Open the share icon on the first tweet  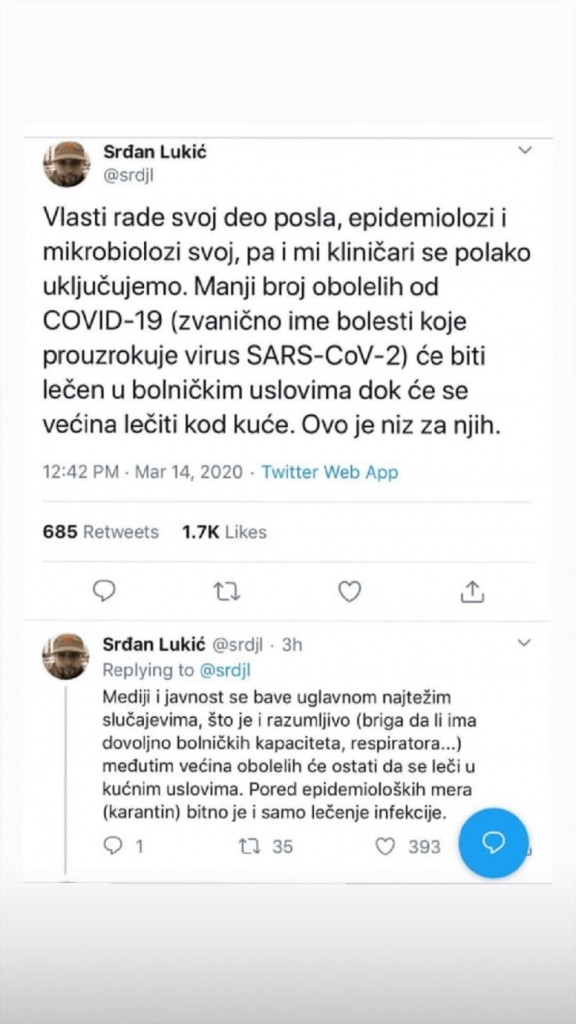472,592
